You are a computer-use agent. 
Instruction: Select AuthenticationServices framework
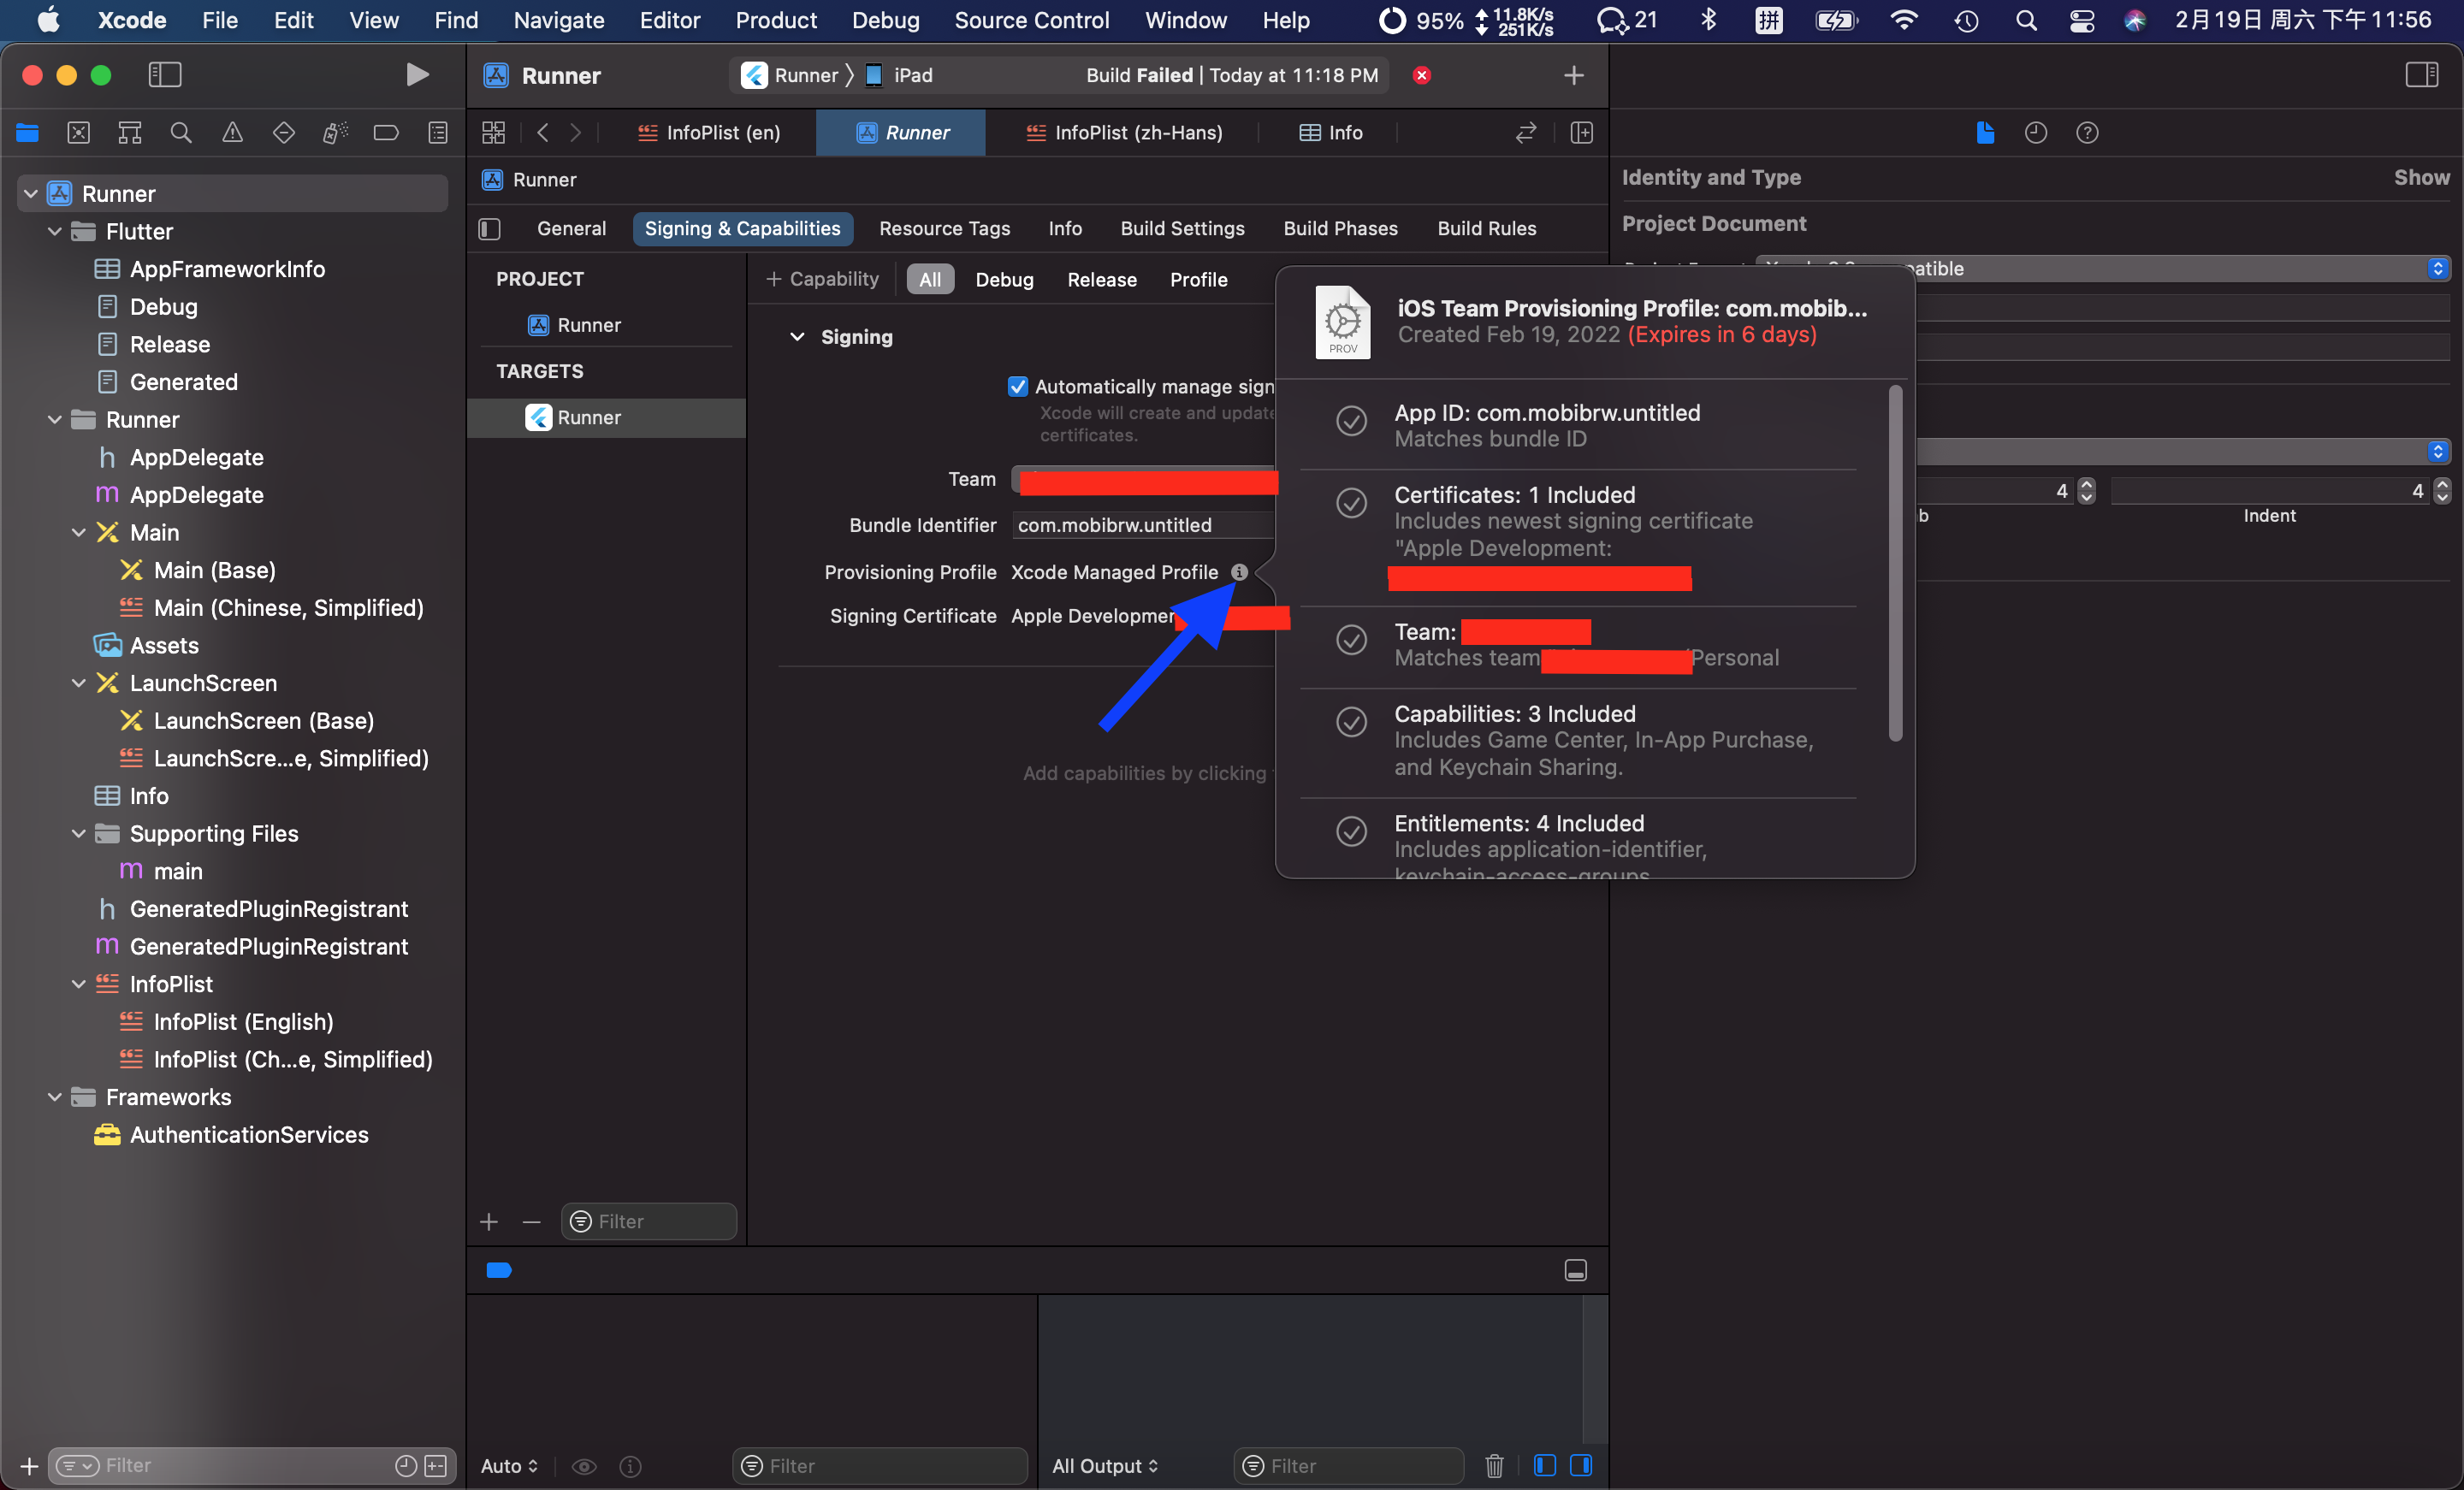[249, 1135]
